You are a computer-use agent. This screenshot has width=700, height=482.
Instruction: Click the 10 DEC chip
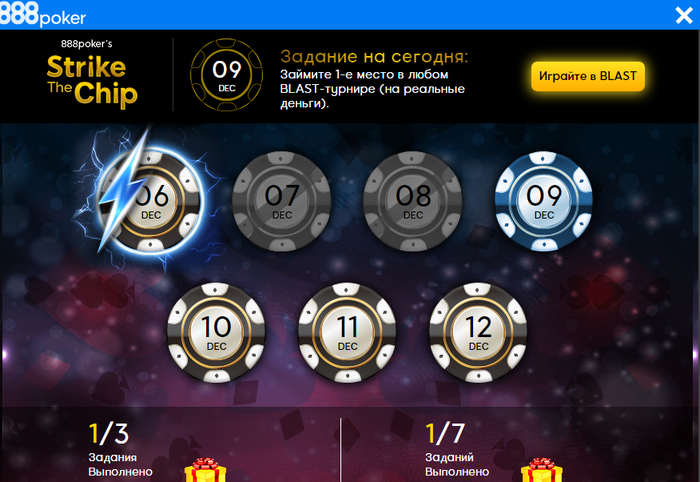coord(217,332)
